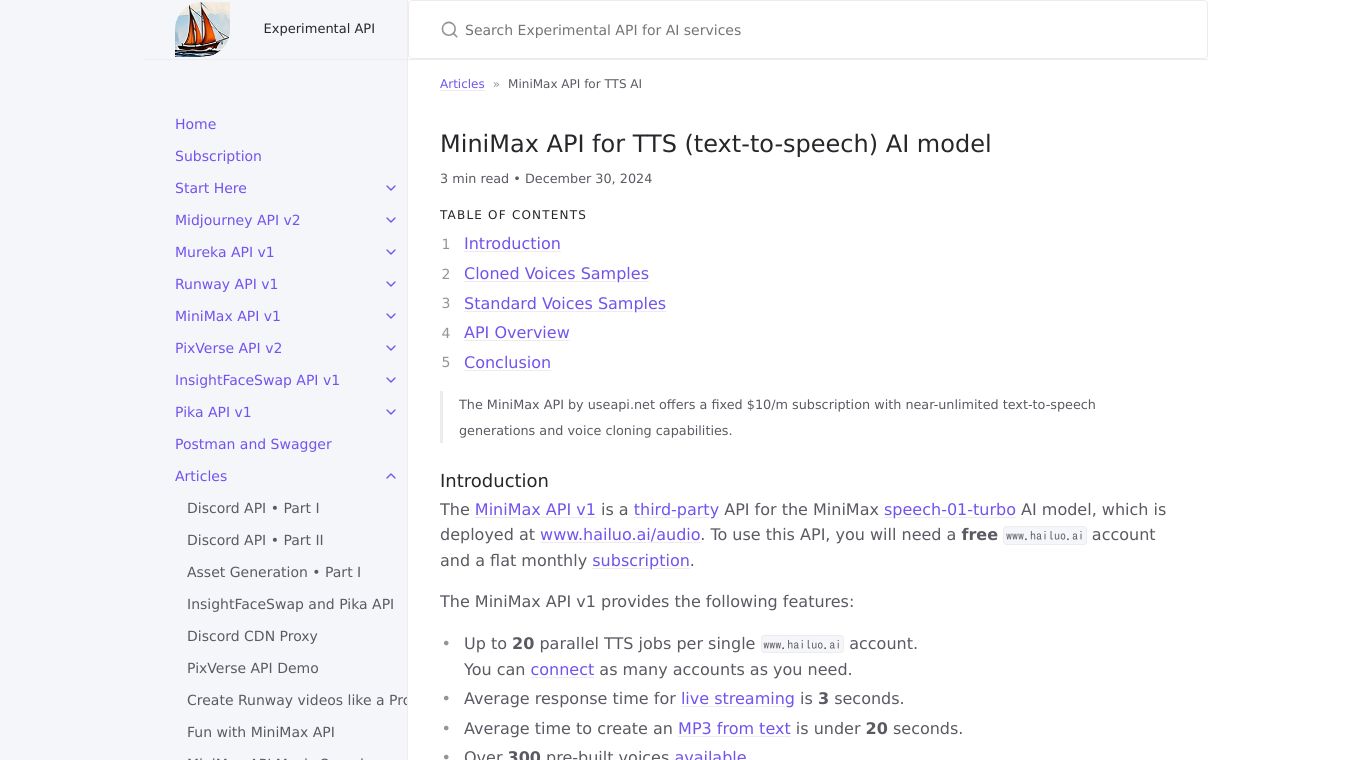This screenshot has height=760, width=1352.
Task: Expand the Midjourney API v2 menu
Action: tap(391, 220)
